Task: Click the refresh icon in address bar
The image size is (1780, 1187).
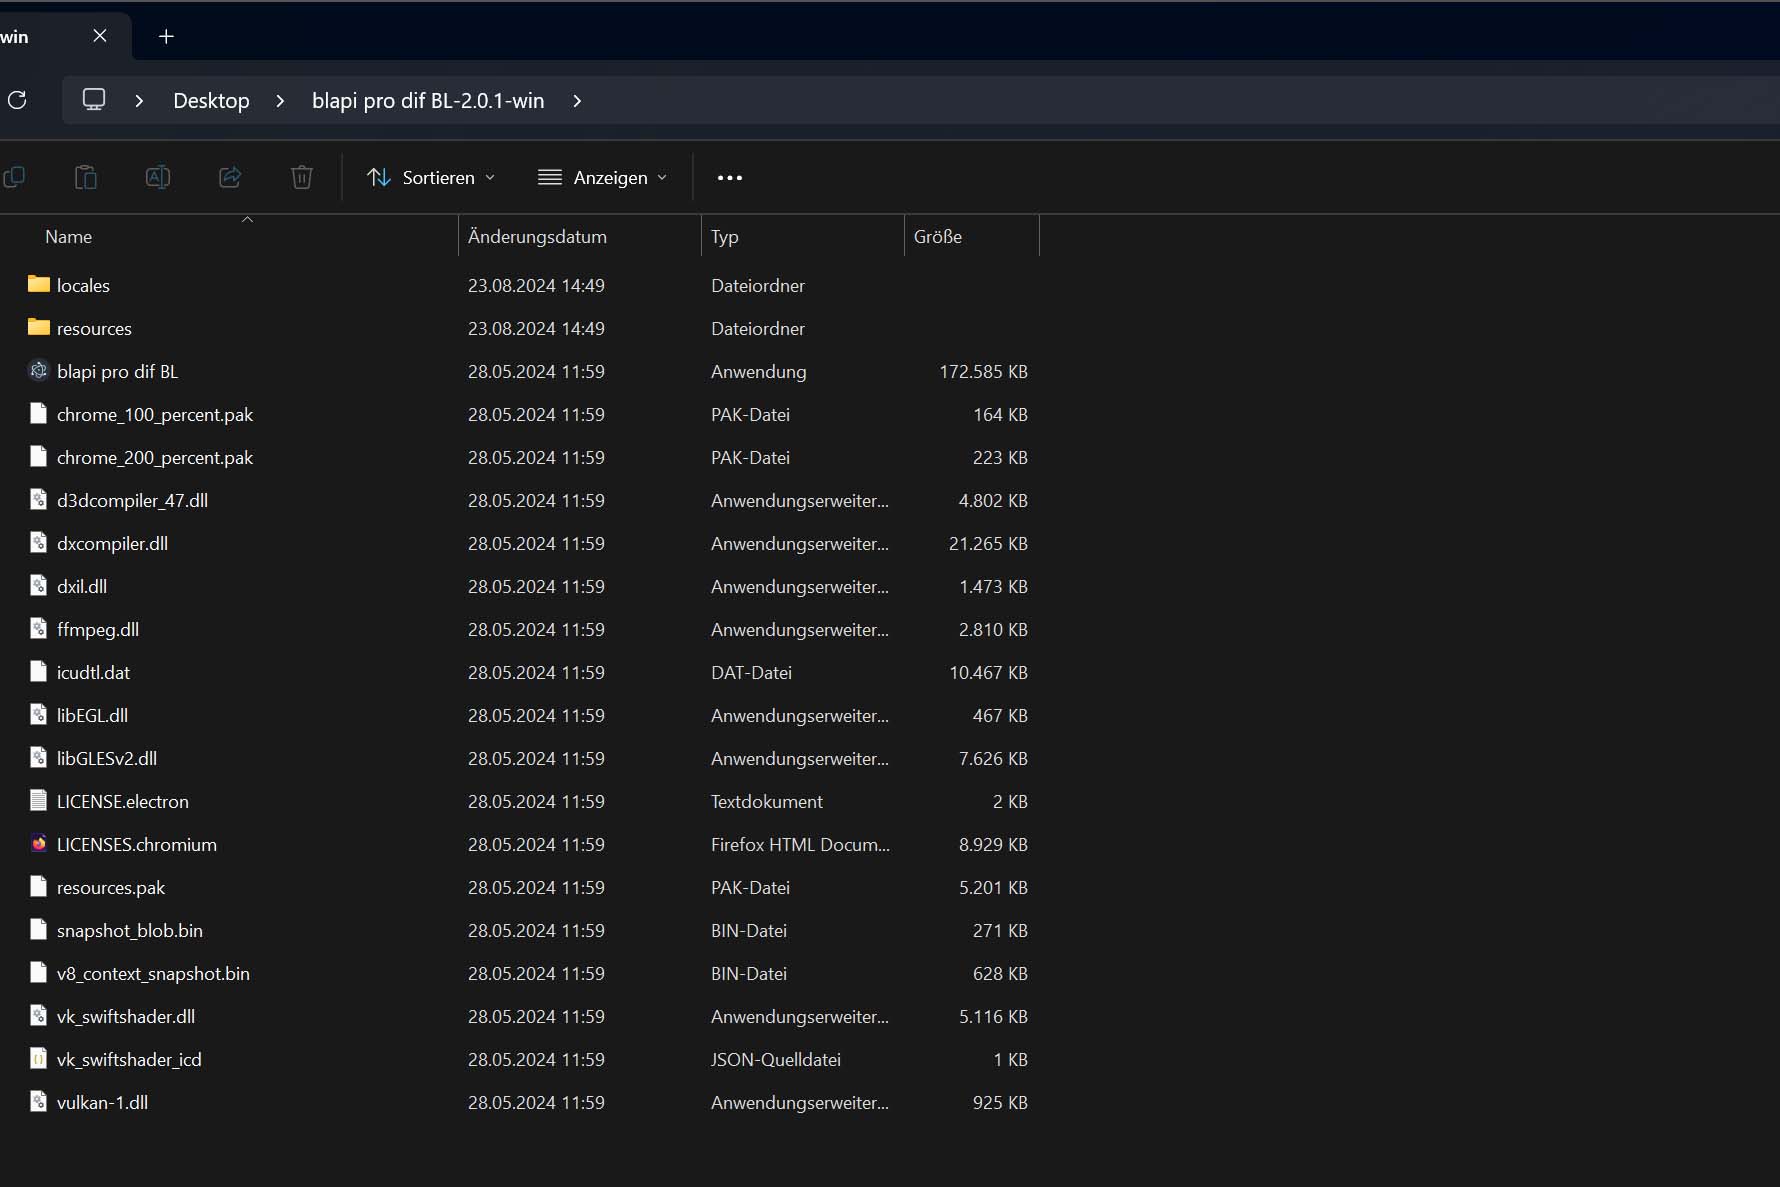Action: (x=17, y=100)
